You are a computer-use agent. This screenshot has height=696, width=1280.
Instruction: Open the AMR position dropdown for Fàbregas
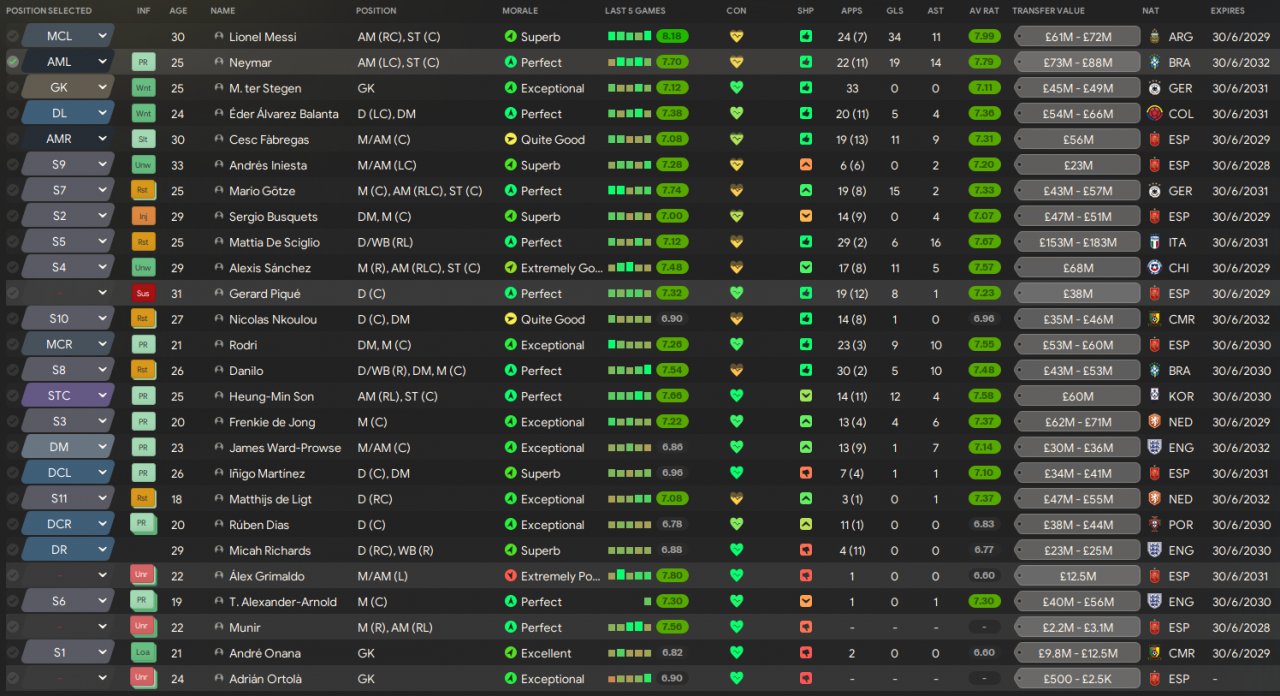pos(66,139)
